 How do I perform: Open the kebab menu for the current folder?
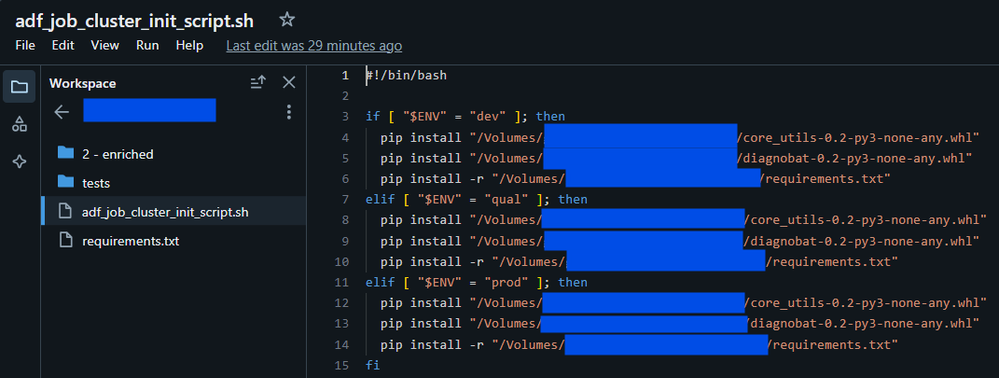click(x=289, y=112)
